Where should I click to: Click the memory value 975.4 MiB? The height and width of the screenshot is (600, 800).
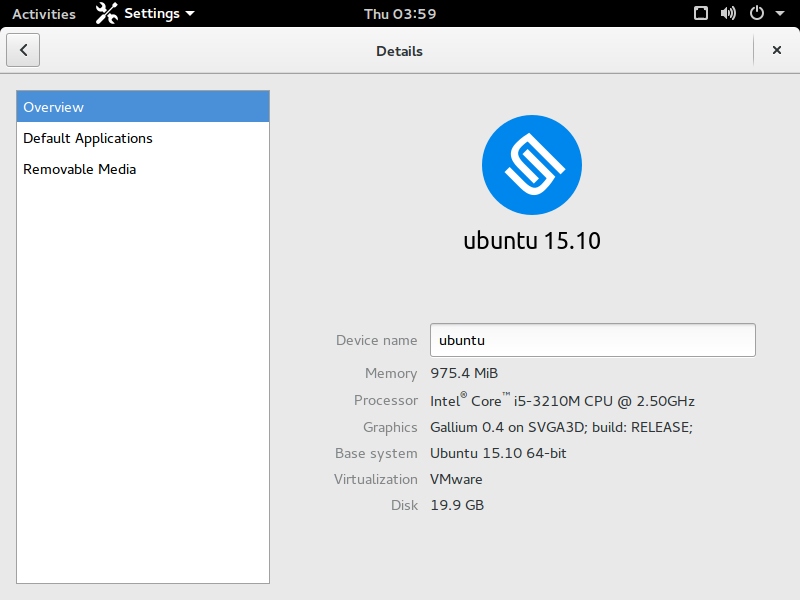coord(464,373)
